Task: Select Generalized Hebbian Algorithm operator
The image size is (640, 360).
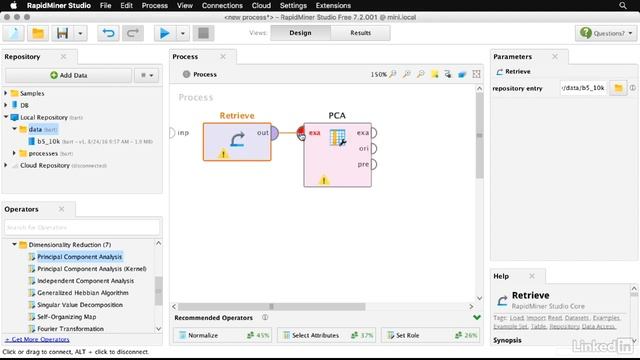Action: 83,293
